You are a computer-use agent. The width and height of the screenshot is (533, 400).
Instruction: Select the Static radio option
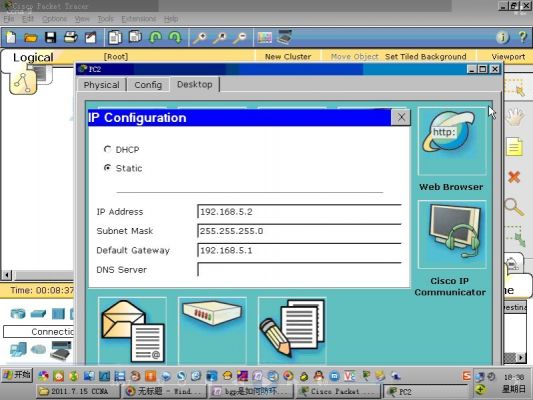click(x=107, y=168)
